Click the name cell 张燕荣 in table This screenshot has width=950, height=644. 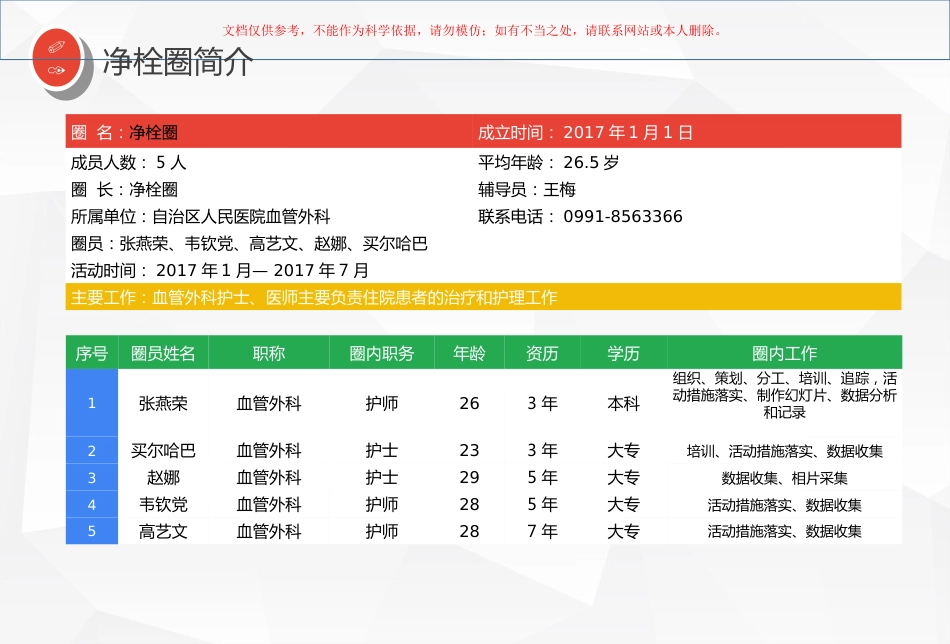pyautogui.click(x=163, y=403)
